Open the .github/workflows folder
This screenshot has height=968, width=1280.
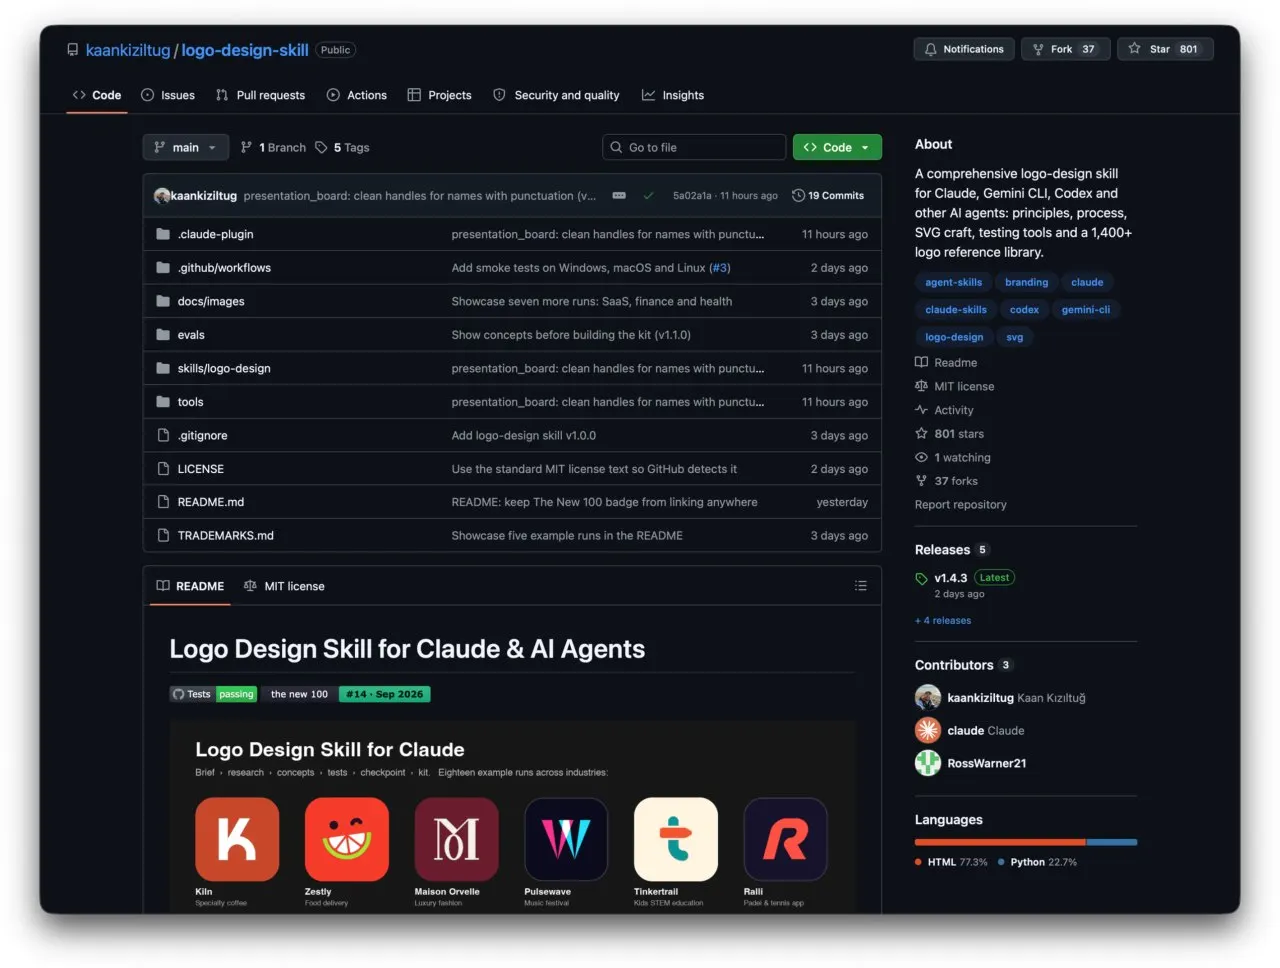pos(224,268)
